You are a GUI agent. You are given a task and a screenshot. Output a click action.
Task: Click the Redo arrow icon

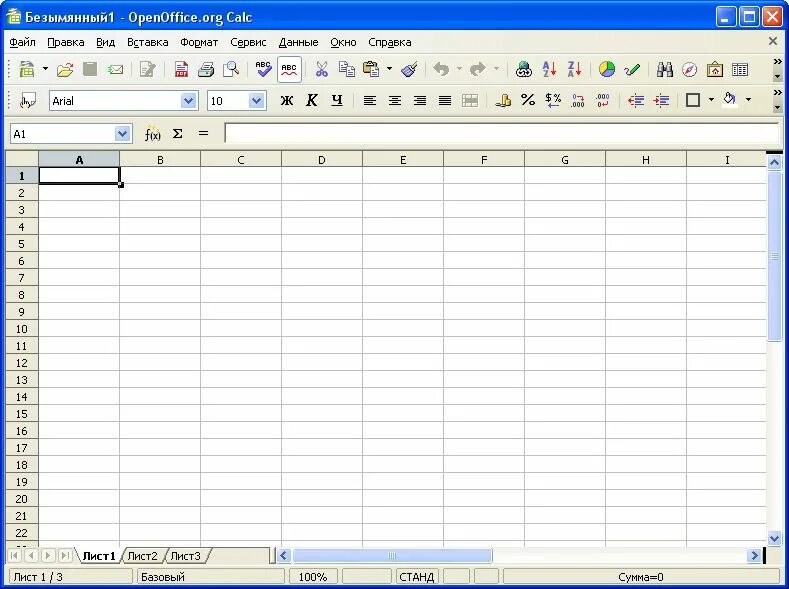tap(478, 69)
